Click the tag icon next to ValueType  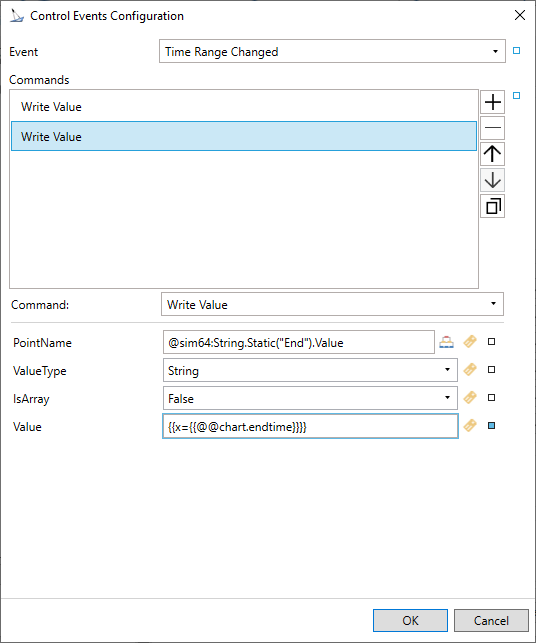point(470,370)
